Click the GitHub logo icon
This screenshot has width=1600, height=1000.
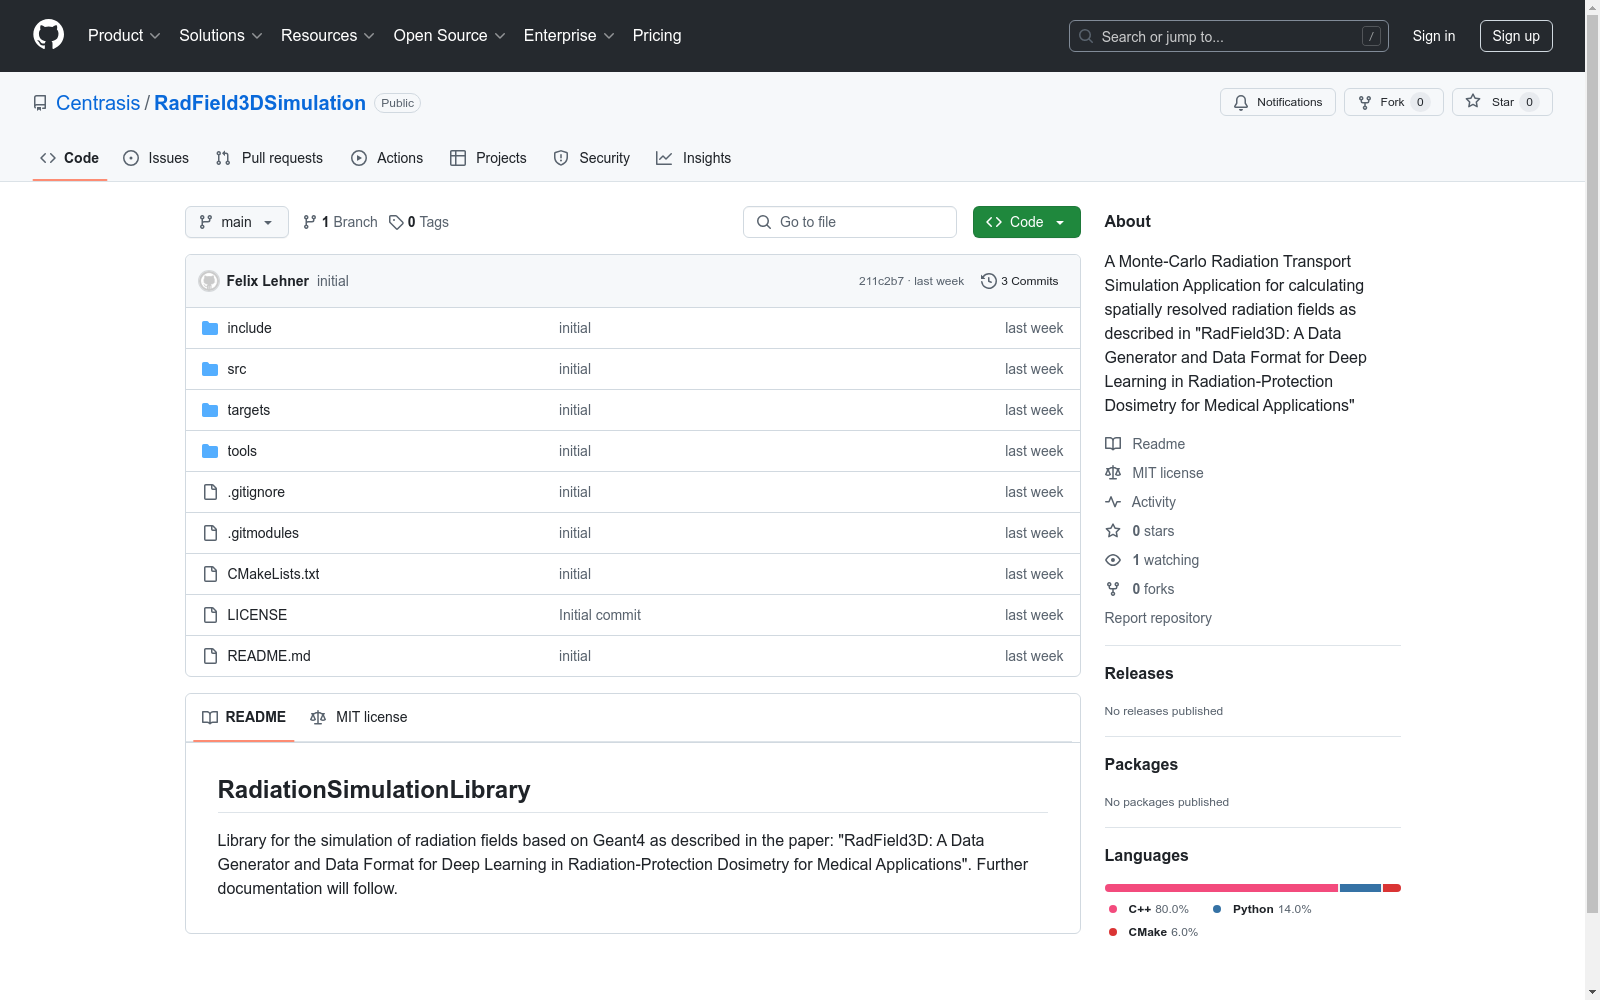pos(48,35)
